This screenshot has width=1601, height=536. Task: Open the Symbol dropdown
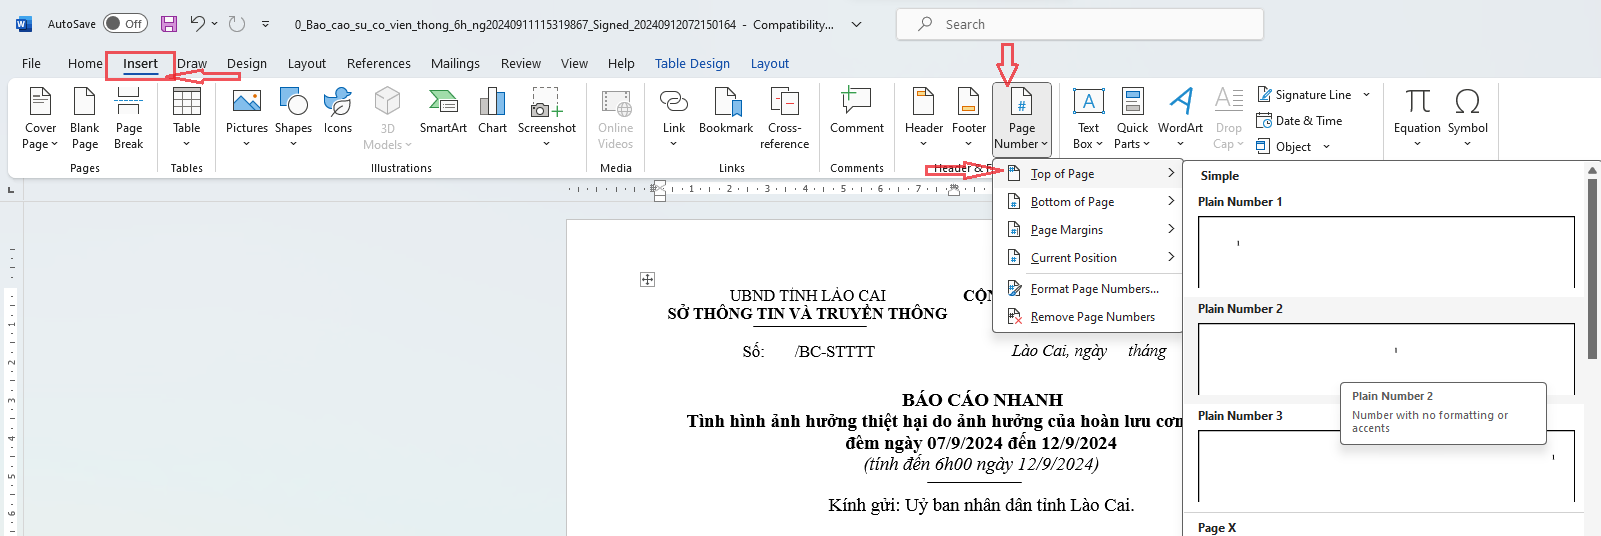1467,118
